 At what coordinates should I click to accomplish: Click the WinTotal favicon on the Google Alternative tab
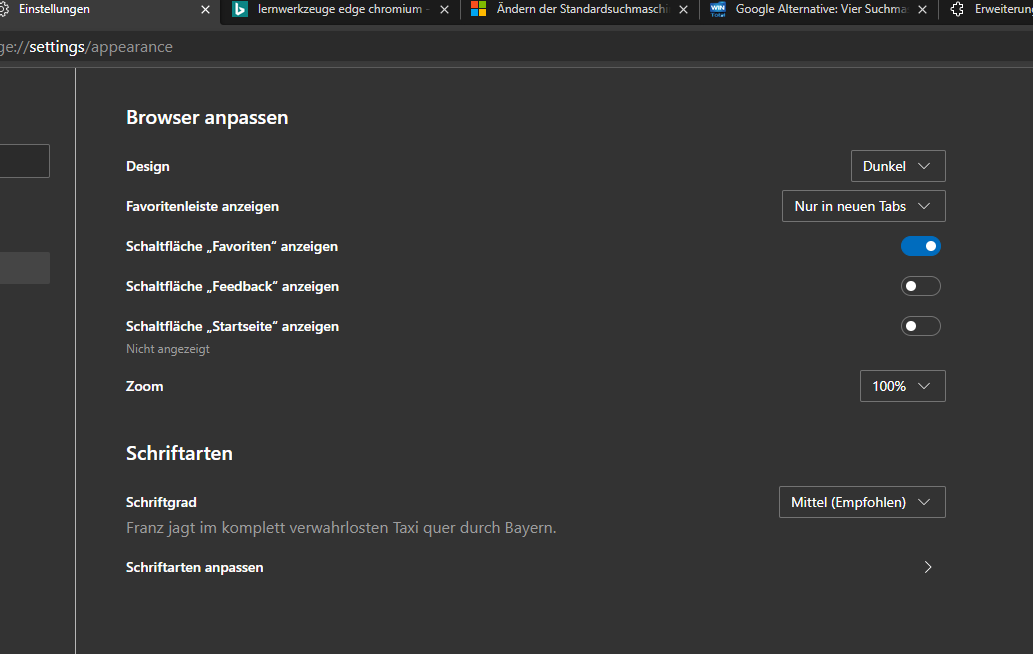coord(718,9)
